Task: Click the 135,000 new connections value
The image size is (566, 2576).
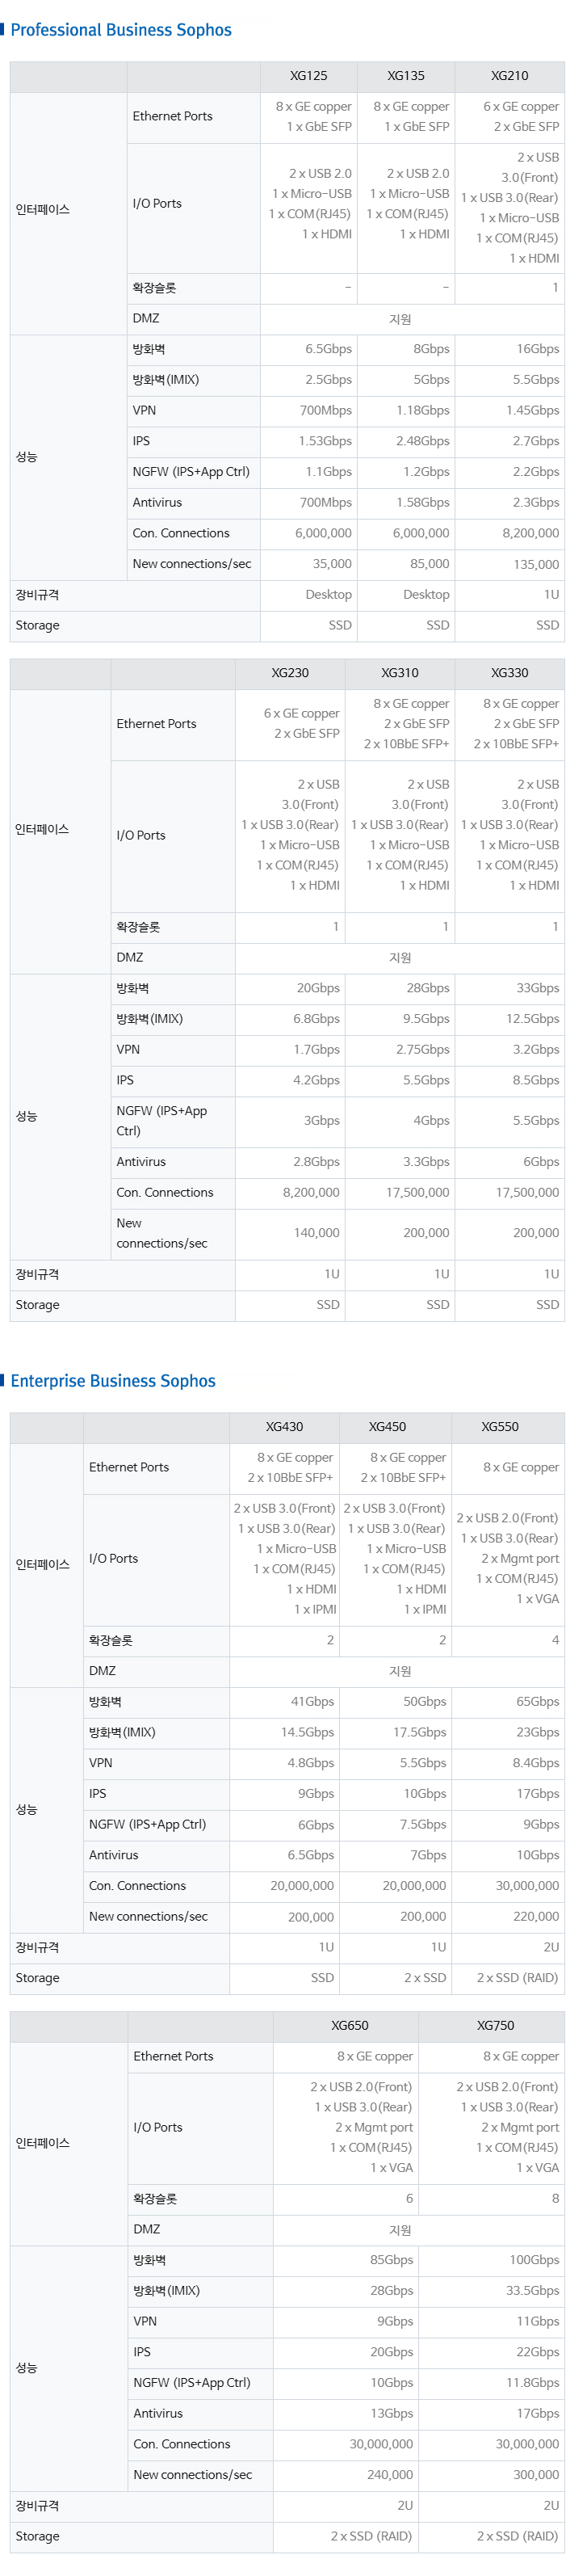Action: pyautogui.click(x=536, y=564)
